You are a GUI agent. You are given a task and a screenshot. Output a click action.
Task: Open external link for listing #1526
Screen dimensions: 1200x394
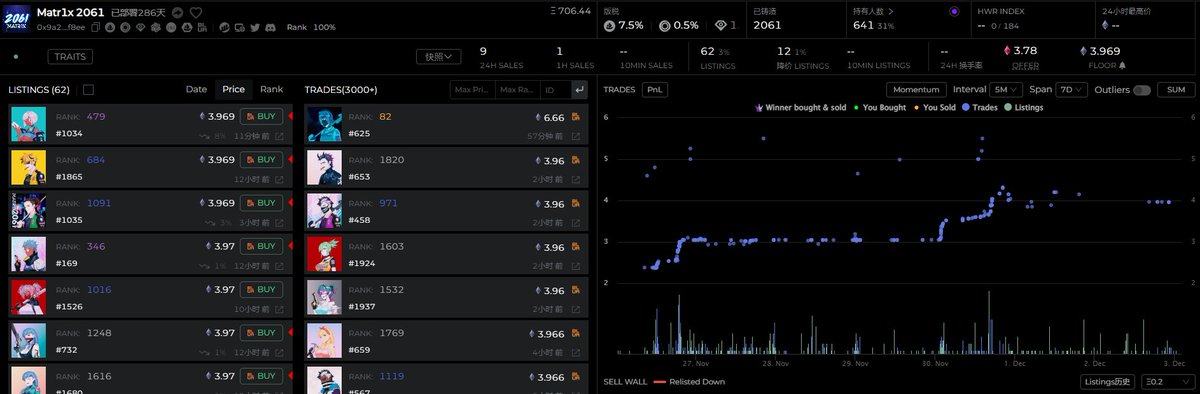(x=279, y=309)
